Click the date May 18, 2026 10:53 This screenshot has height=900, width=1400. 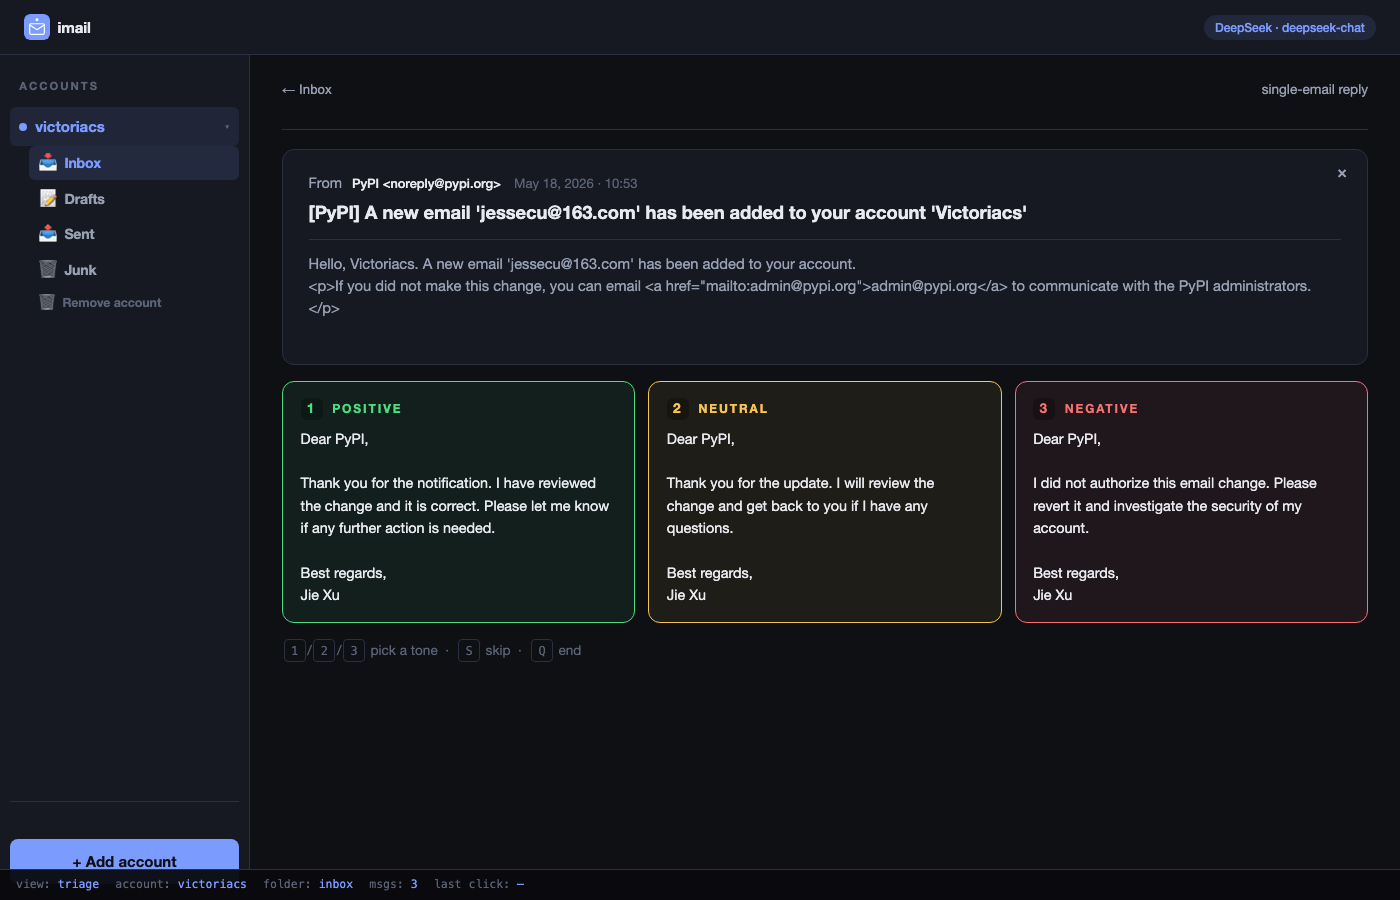(576, 184)
